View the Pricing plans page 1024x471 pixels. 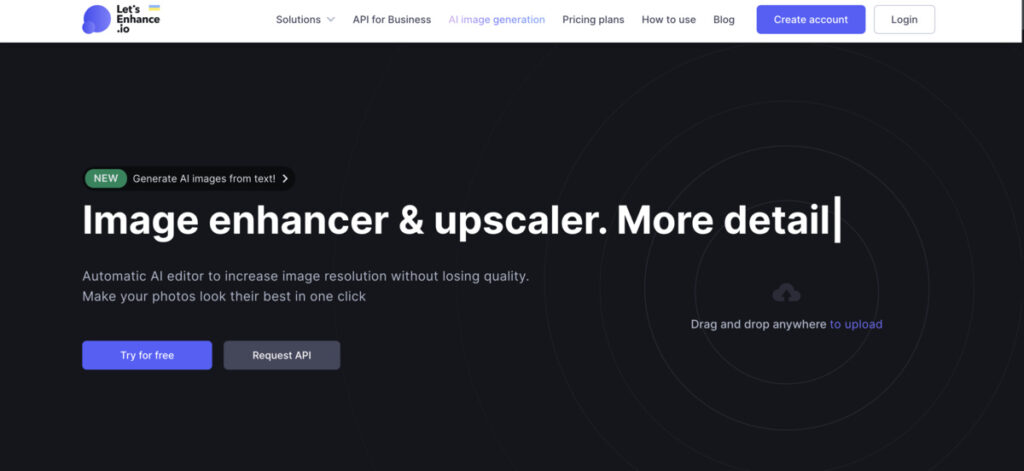[594, 20]
